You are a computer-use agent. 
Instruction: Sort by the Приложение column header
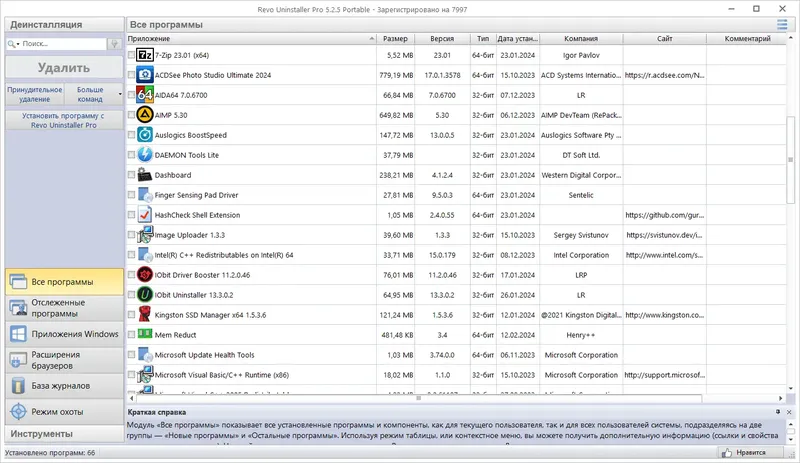[251, 38]
